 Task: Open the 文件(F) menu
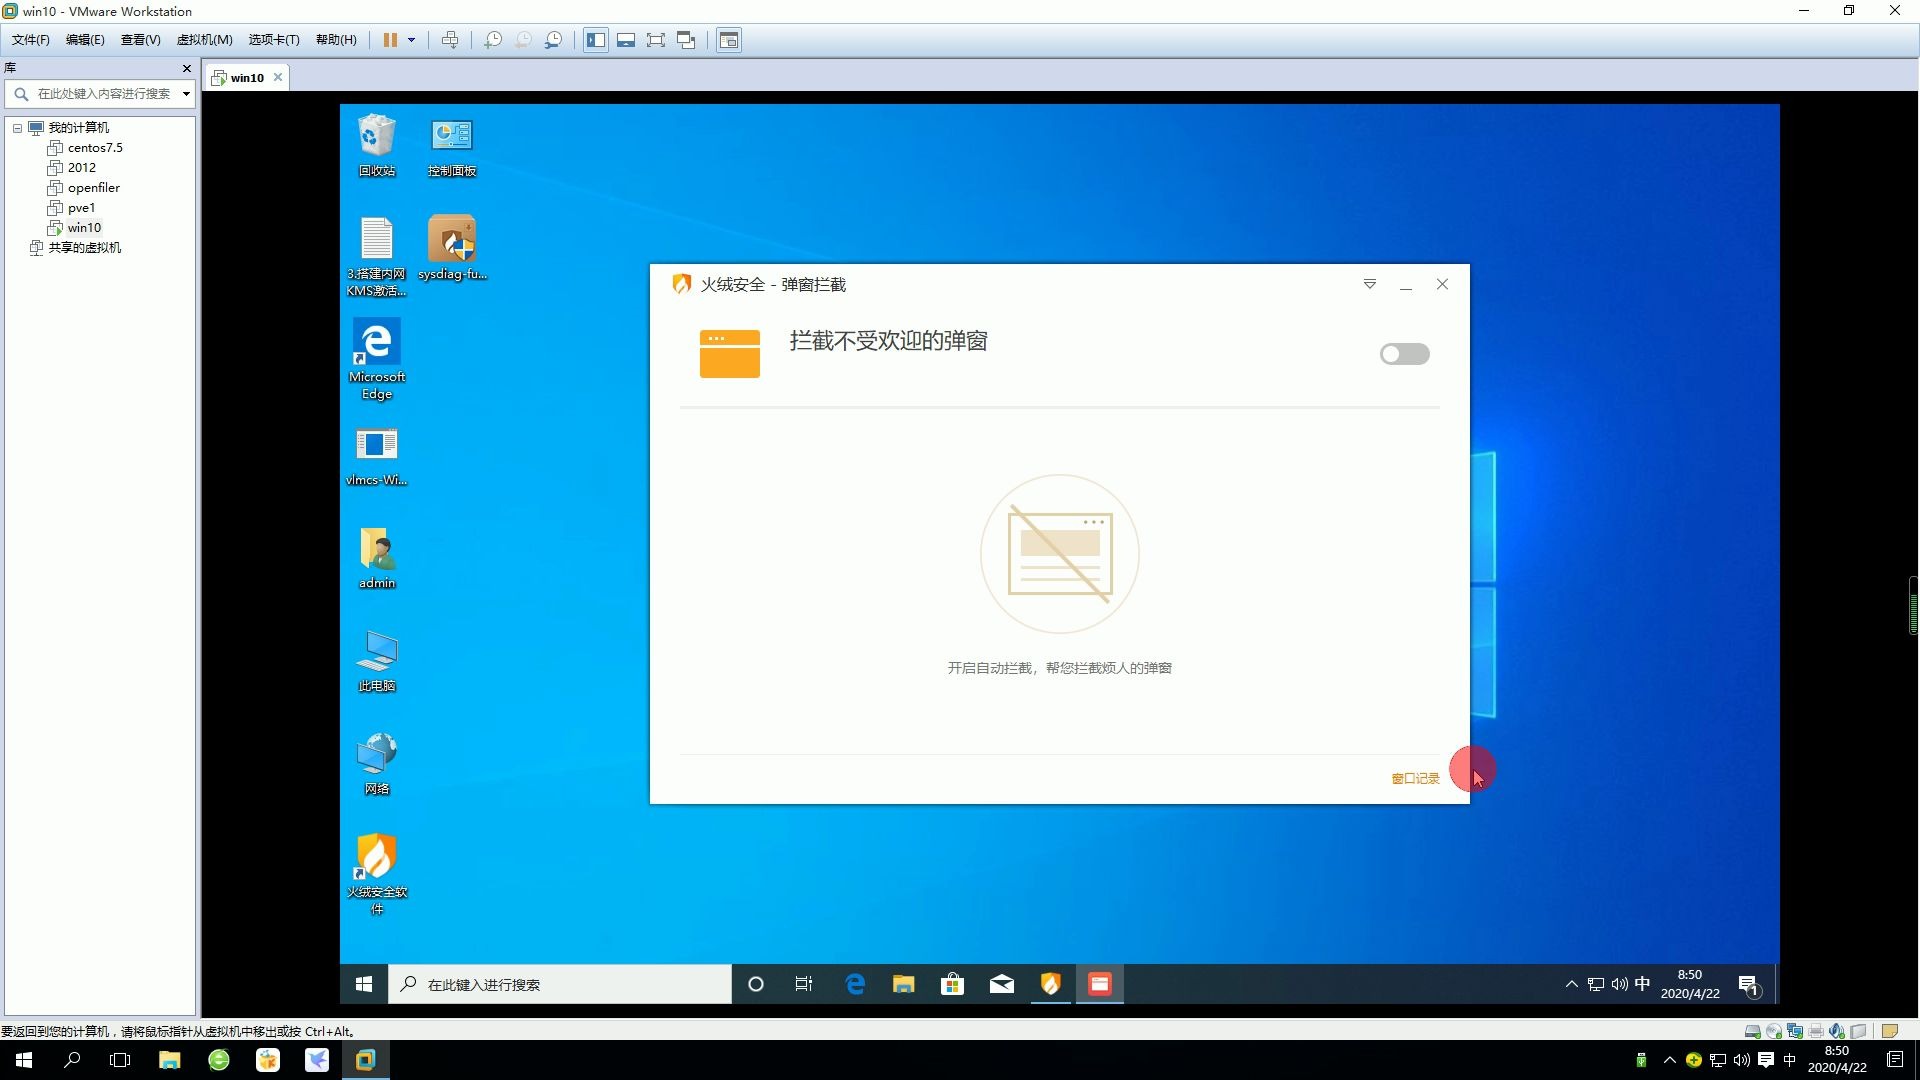tap(30, 40)
